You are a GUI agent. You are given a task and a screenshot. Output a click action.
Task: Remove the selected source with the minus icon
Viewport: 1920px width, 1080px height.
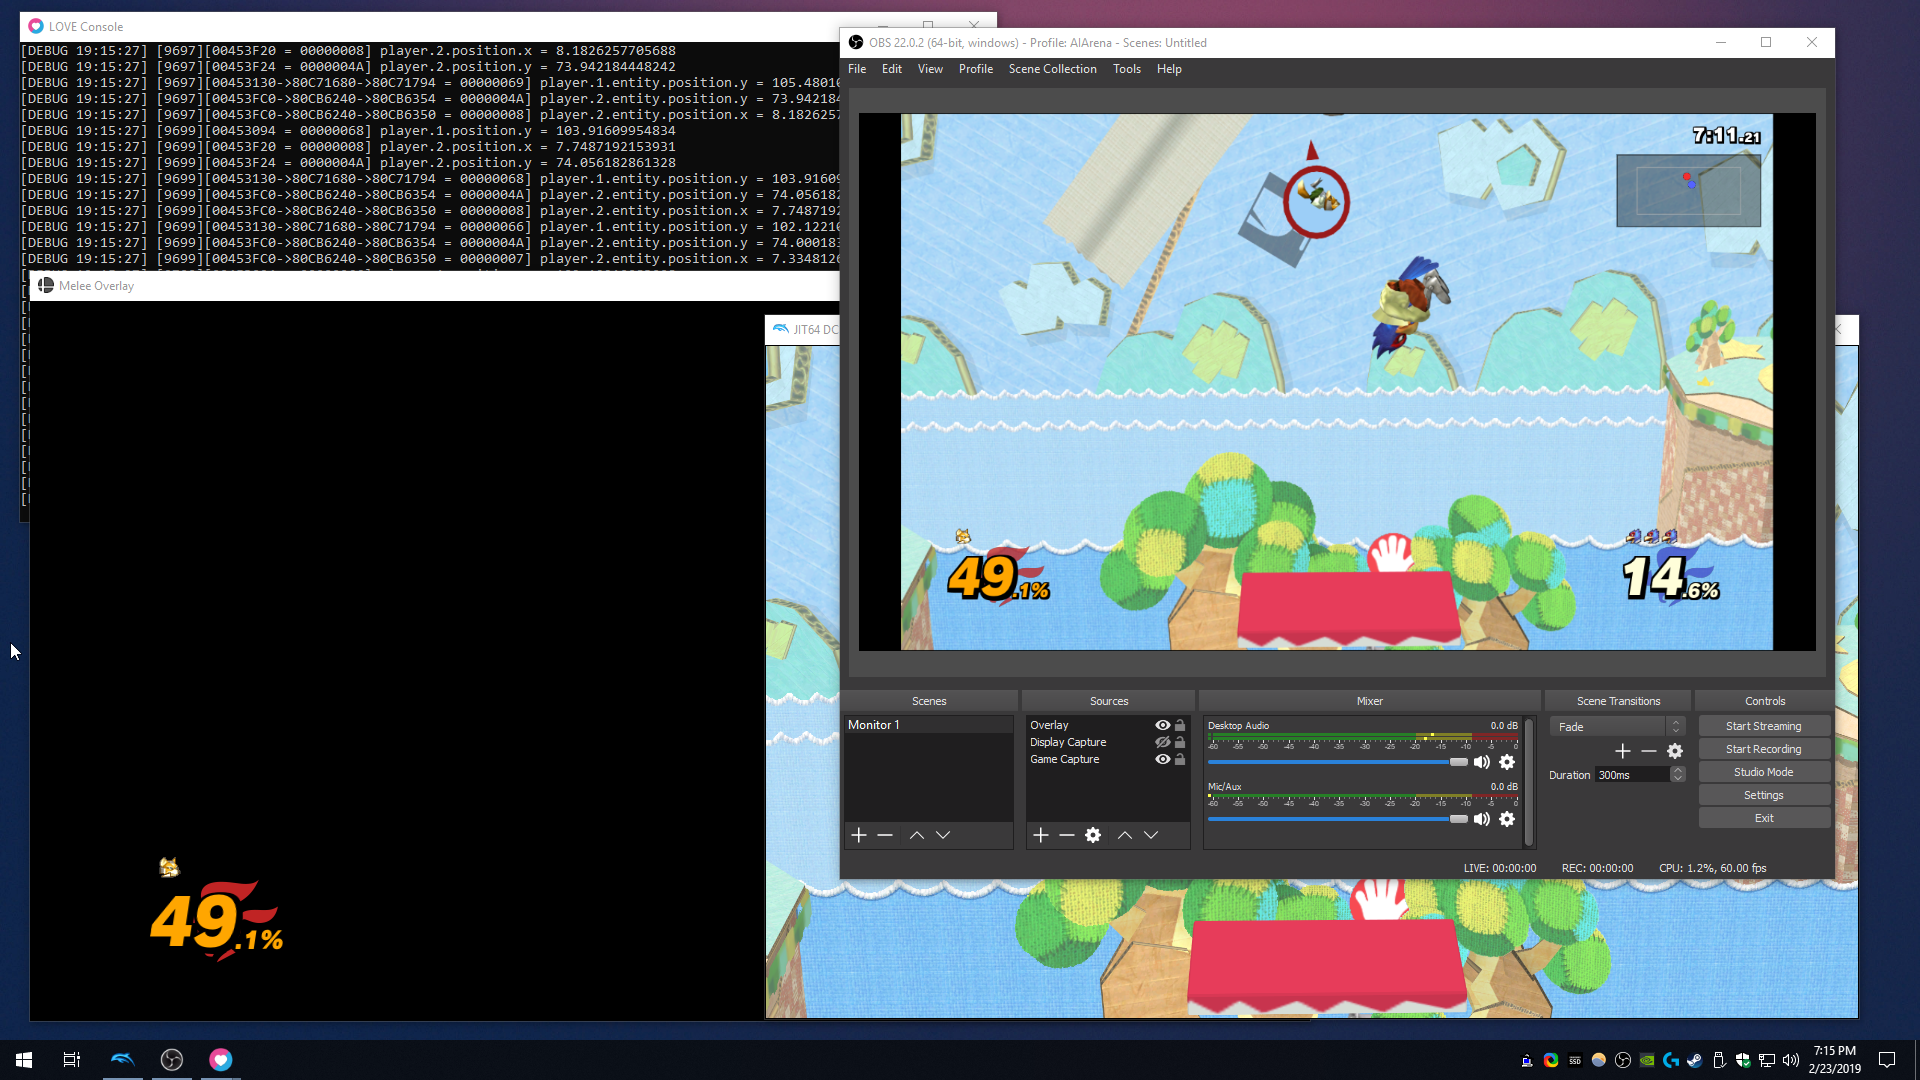click(1067, 835)
